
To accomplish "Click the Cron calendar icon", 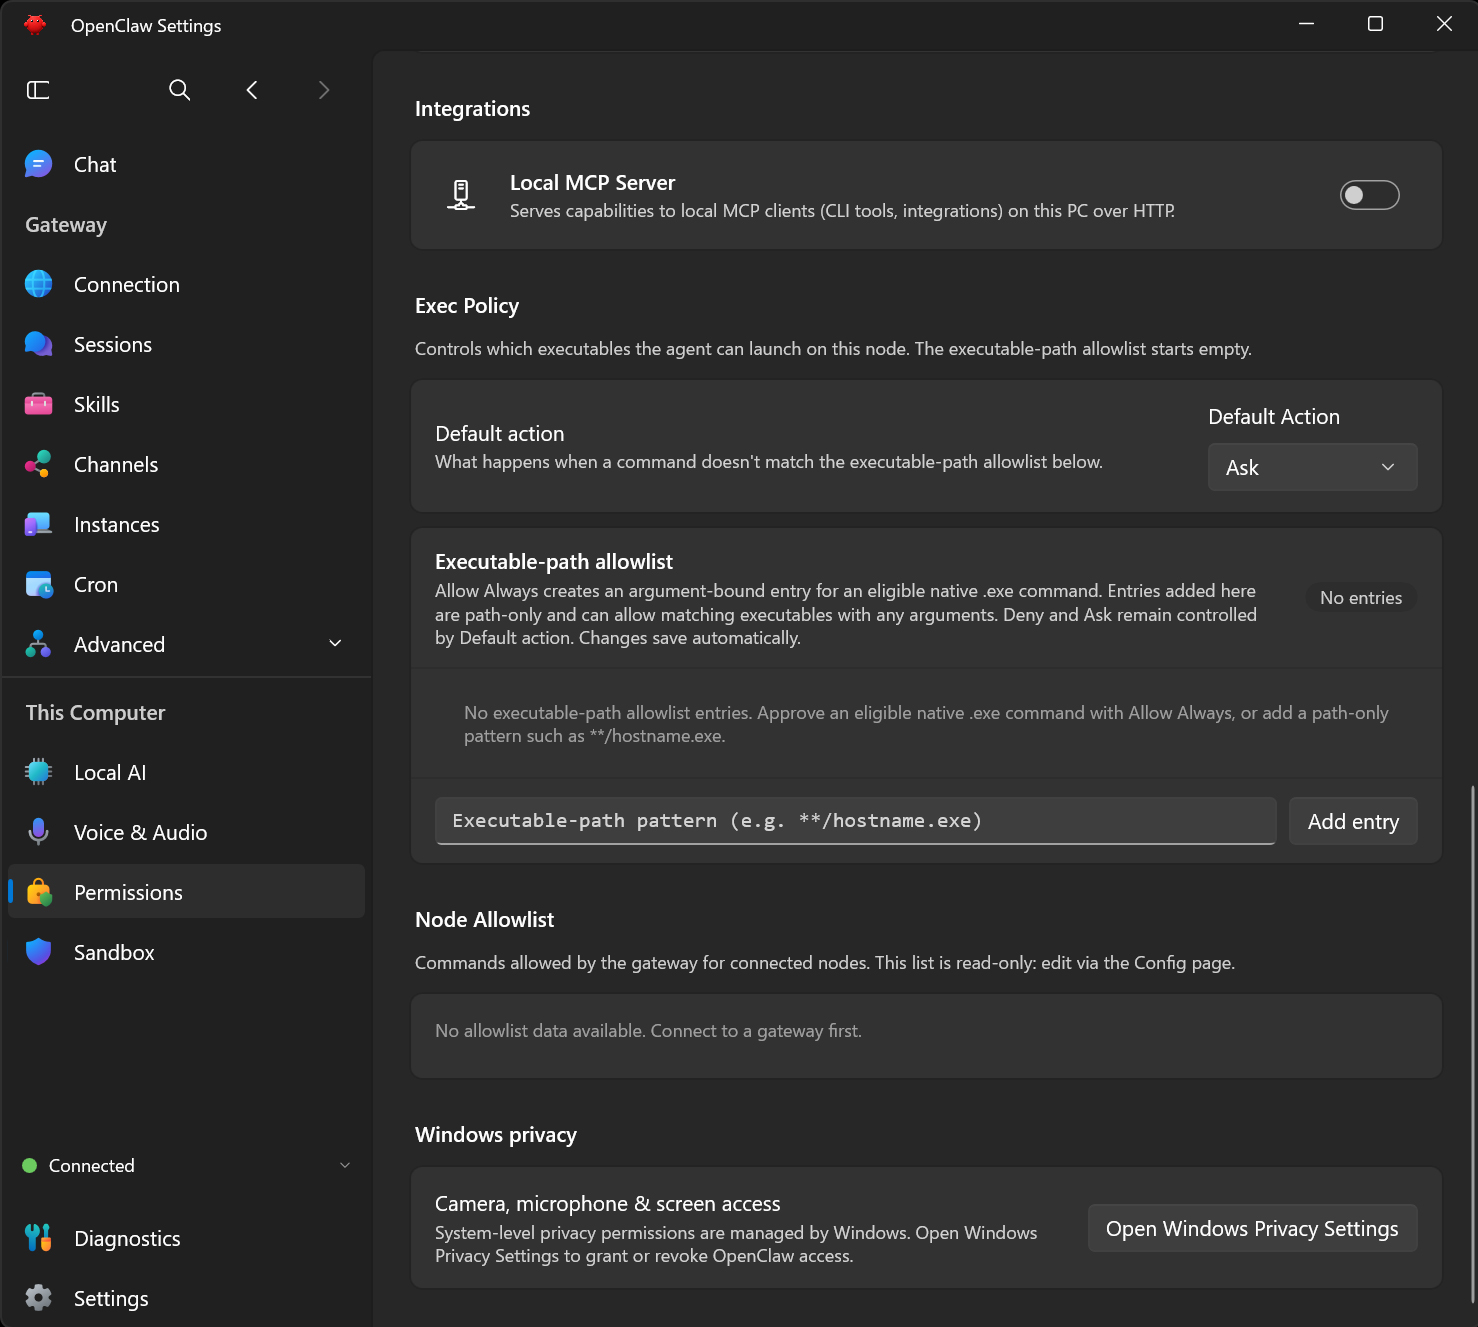I will [x=38, y=584].
